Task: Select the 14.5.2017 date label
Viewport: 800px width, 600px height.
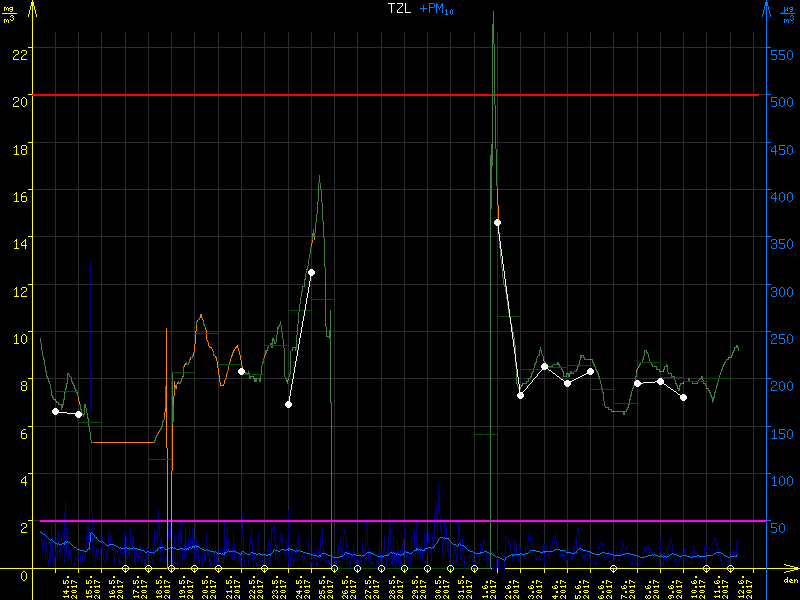Action: coord(69,585)
